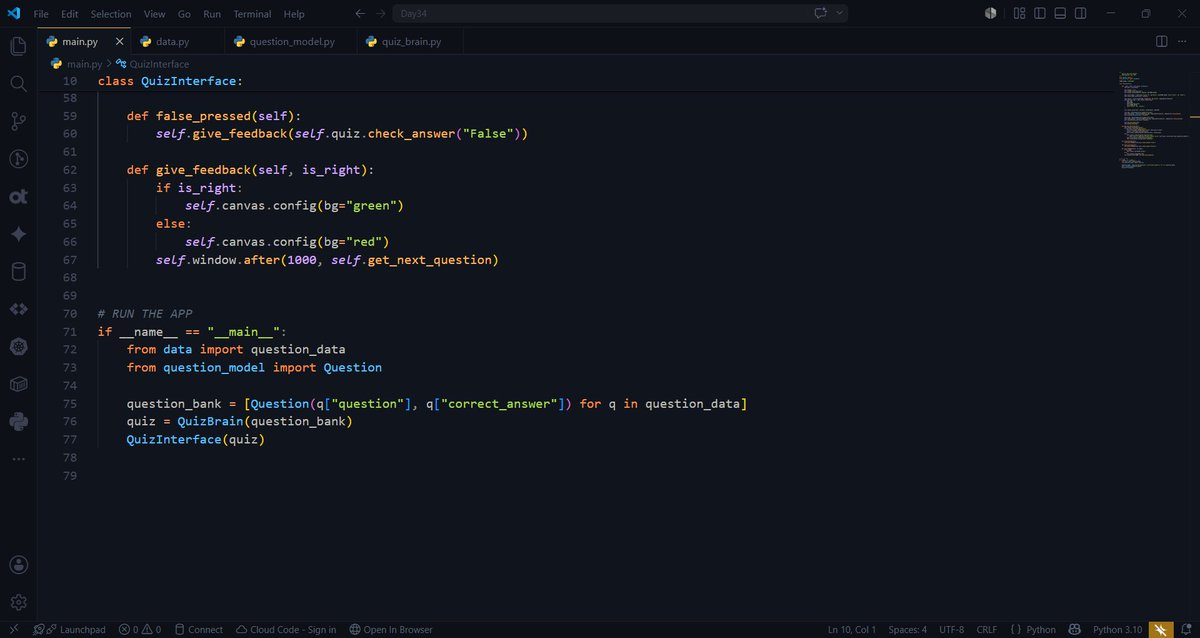Open the Selection menu
The image size is (1200, 638).
tap(111, 14)
